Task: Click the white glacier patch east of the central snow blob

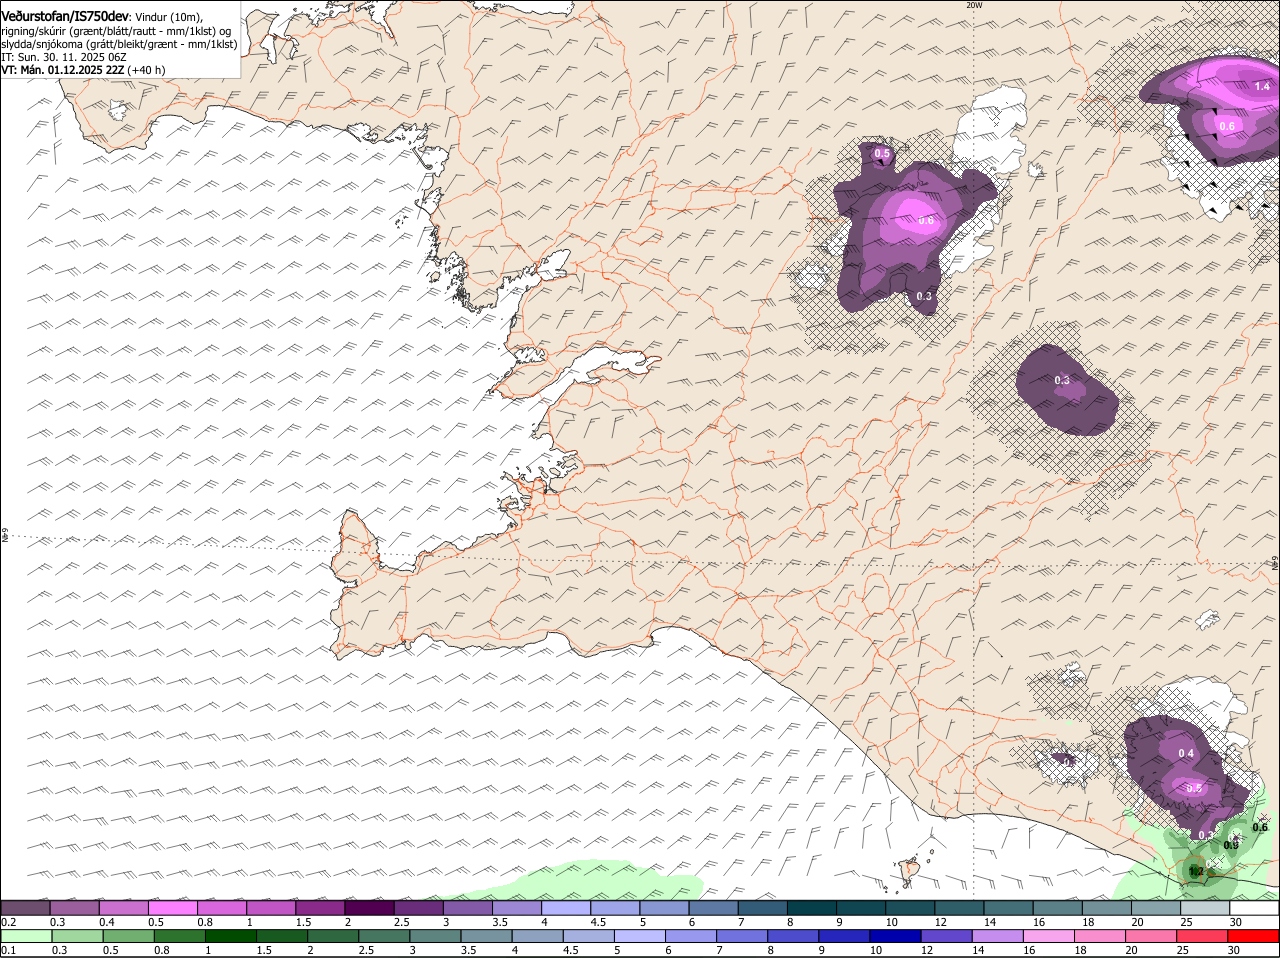Action: click(x=992, y=128)
